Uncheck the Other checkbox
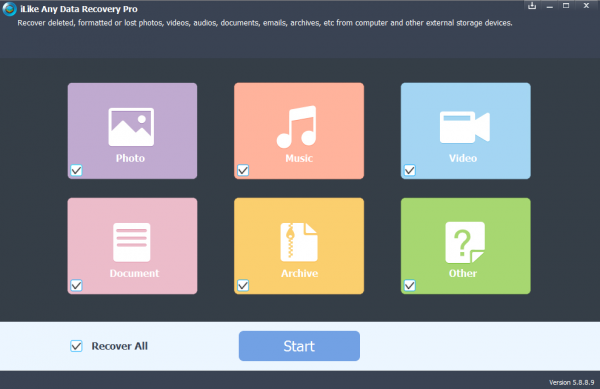The height and width of the screenshot is (389, 600). point(410,285)
